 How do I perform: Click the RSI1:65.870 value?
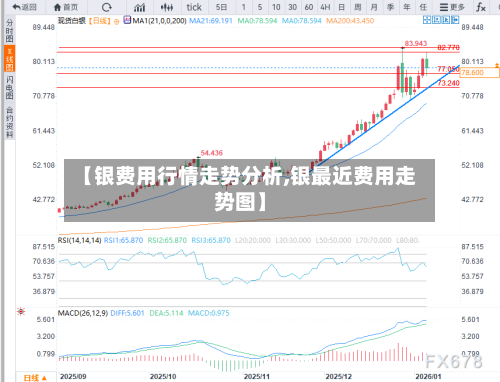point(123,240)
